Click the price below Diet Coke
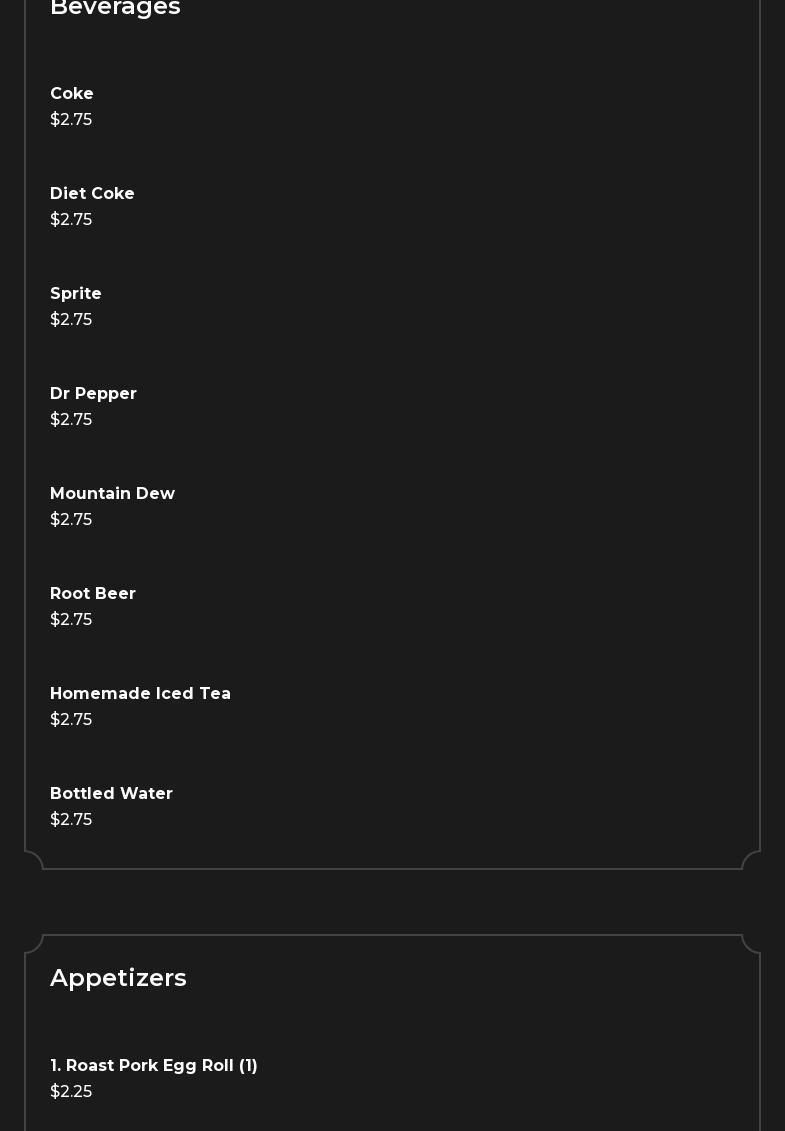The height and width of the screenshot is (1131, 785). pyautogui.click(x=71, y=220)
